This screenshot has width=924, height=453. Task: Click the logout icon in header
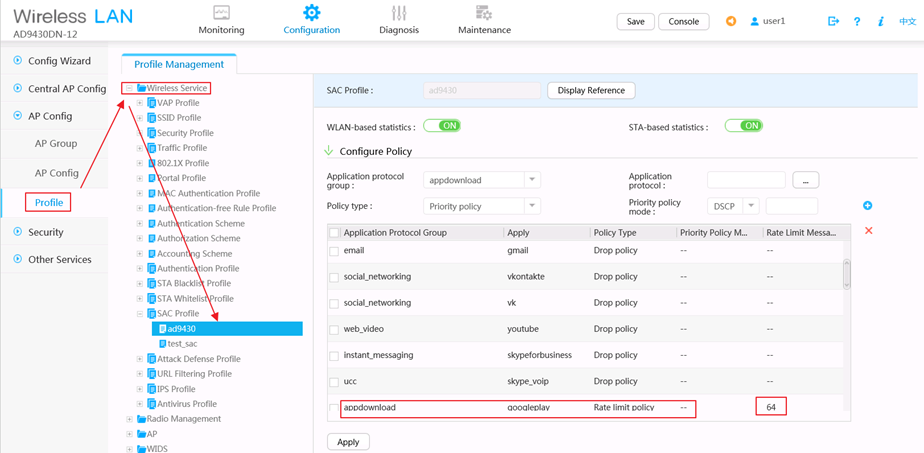click(x=833, y=21)
